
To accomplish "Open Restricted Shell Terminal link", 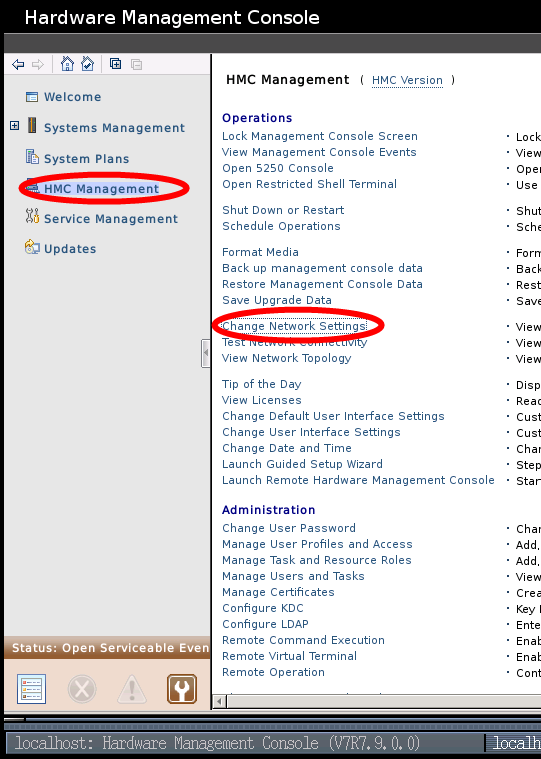I will tap(309, 184).
